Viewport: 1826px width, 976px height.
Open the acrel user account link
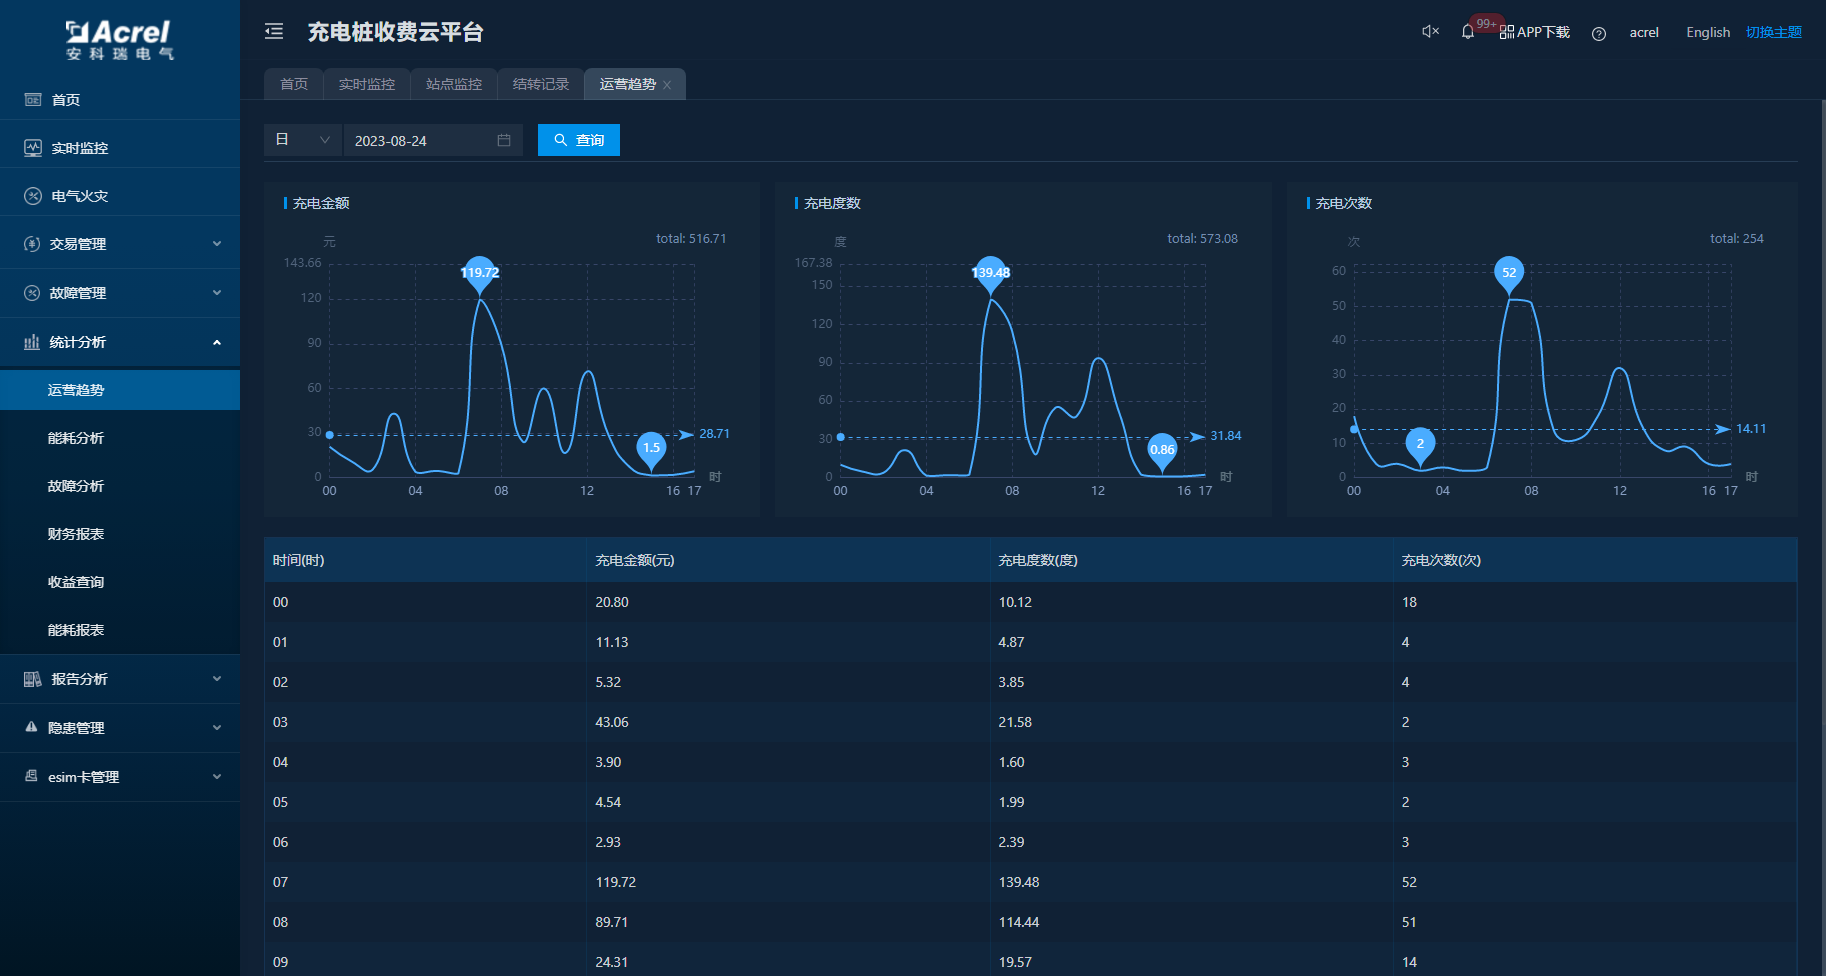(1643, 32)
